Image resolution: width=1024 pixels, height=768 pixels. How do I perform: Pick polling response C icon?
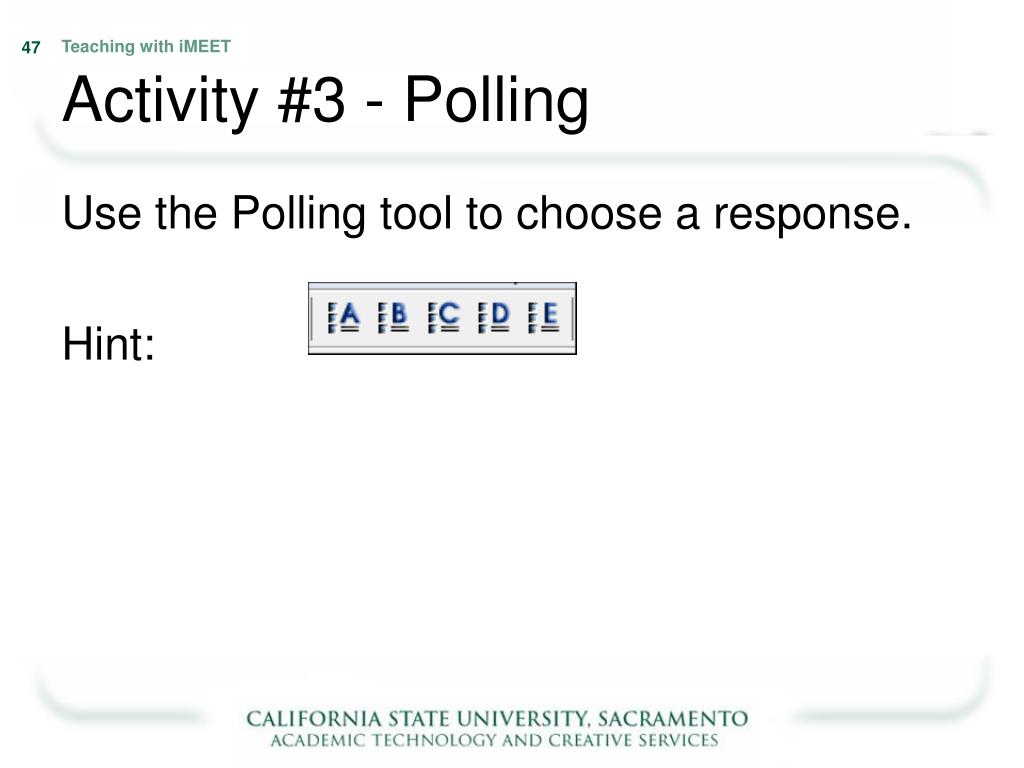coord(443,317)
